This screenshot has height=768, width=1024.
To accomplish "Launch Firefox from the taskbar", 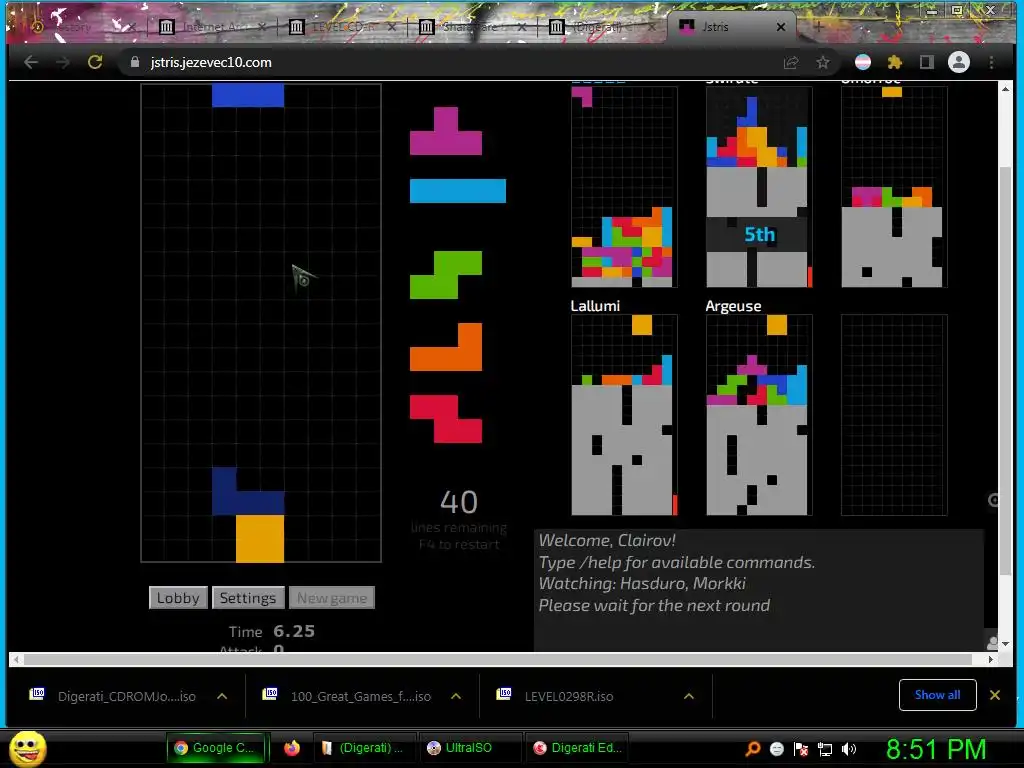I will tap(292, 748).
